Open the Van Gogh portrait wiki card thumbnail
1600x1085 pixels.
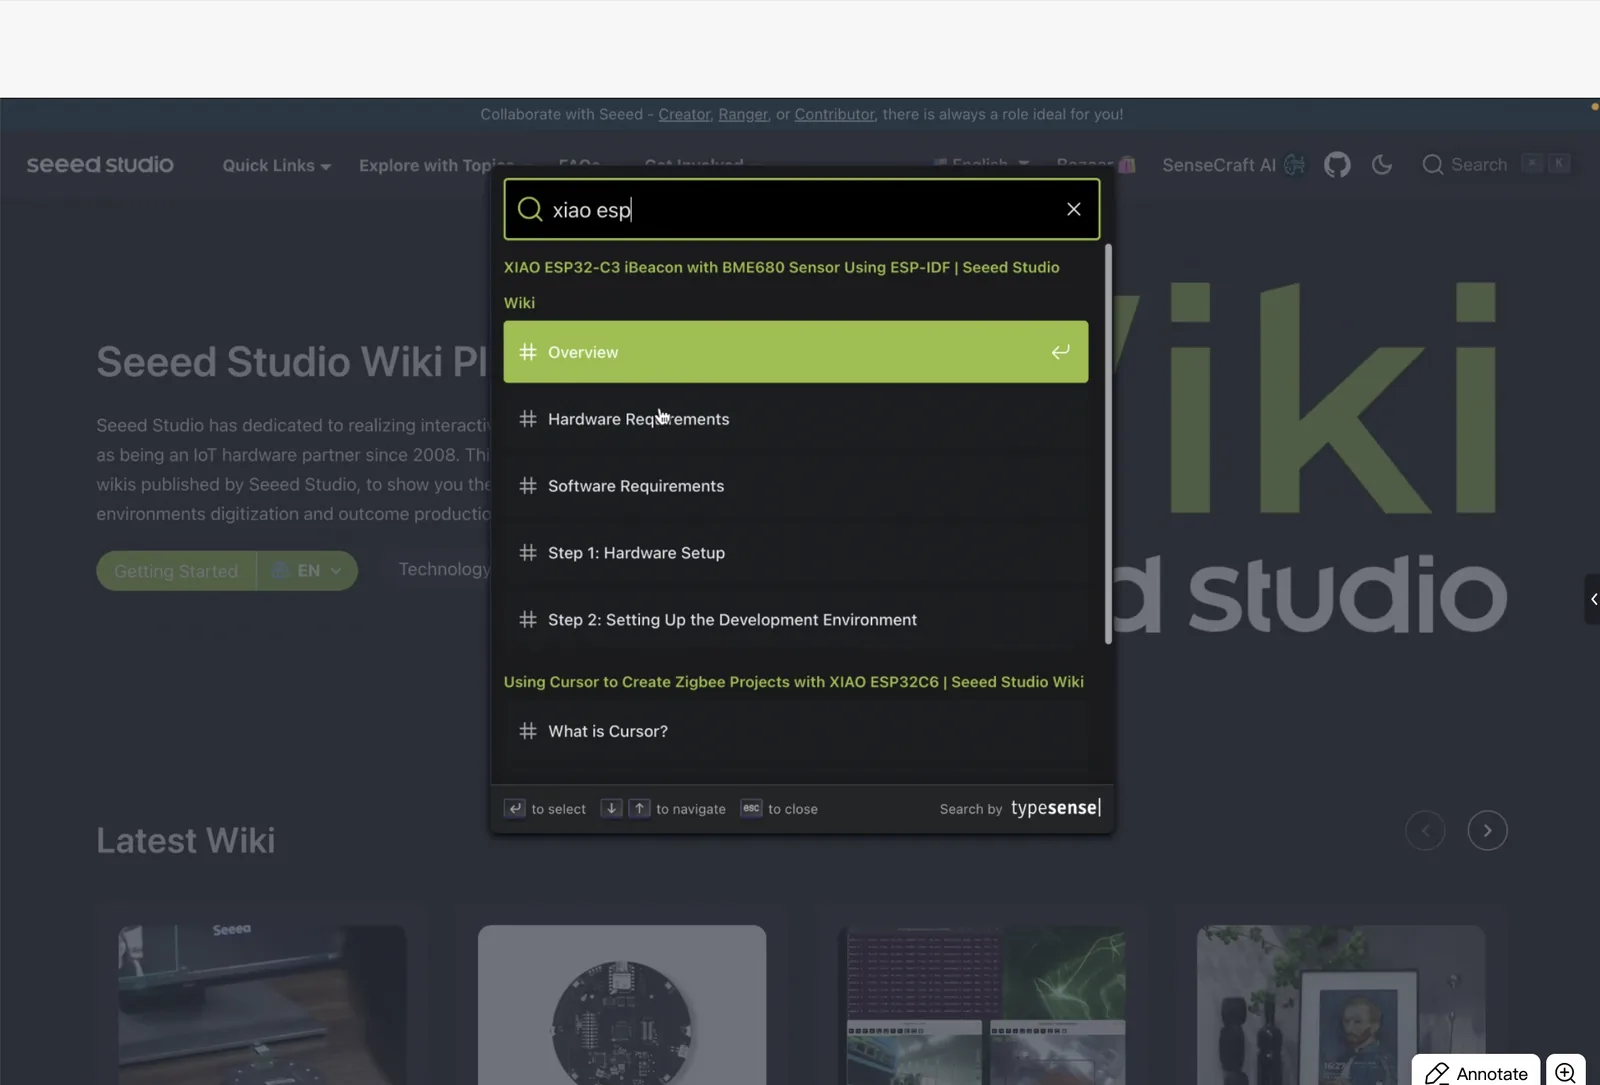[1341, 1005]
